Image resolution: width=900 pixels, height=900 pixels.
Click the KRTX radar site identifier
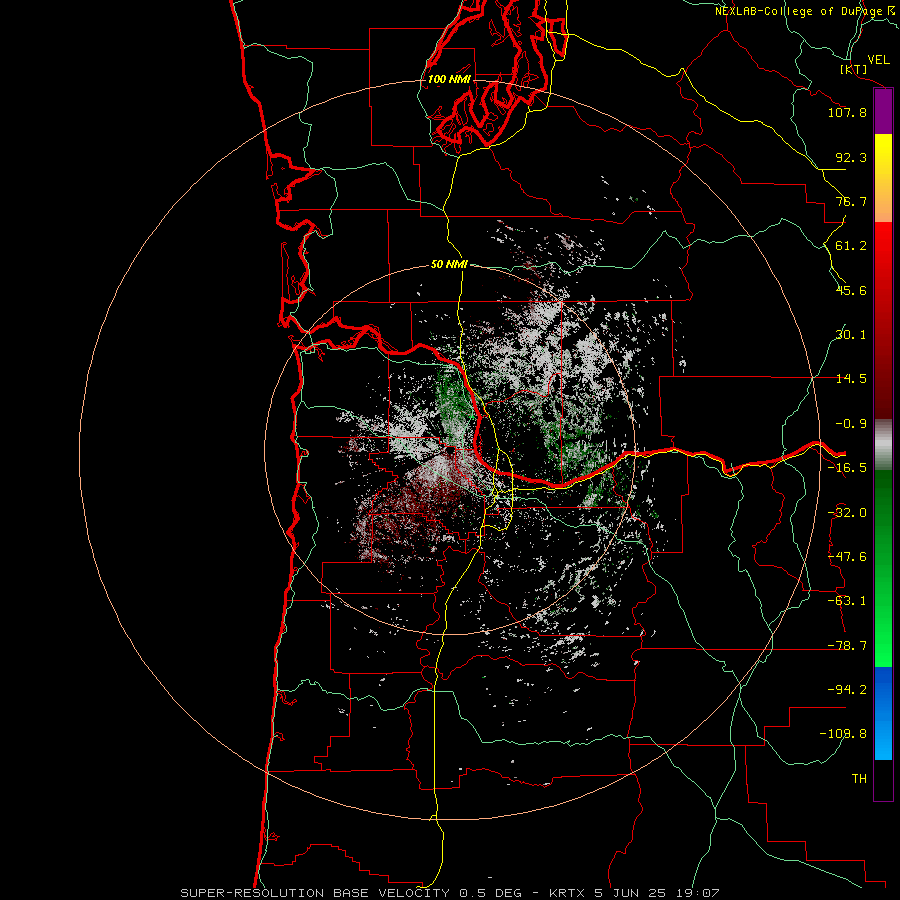point(567,893)
